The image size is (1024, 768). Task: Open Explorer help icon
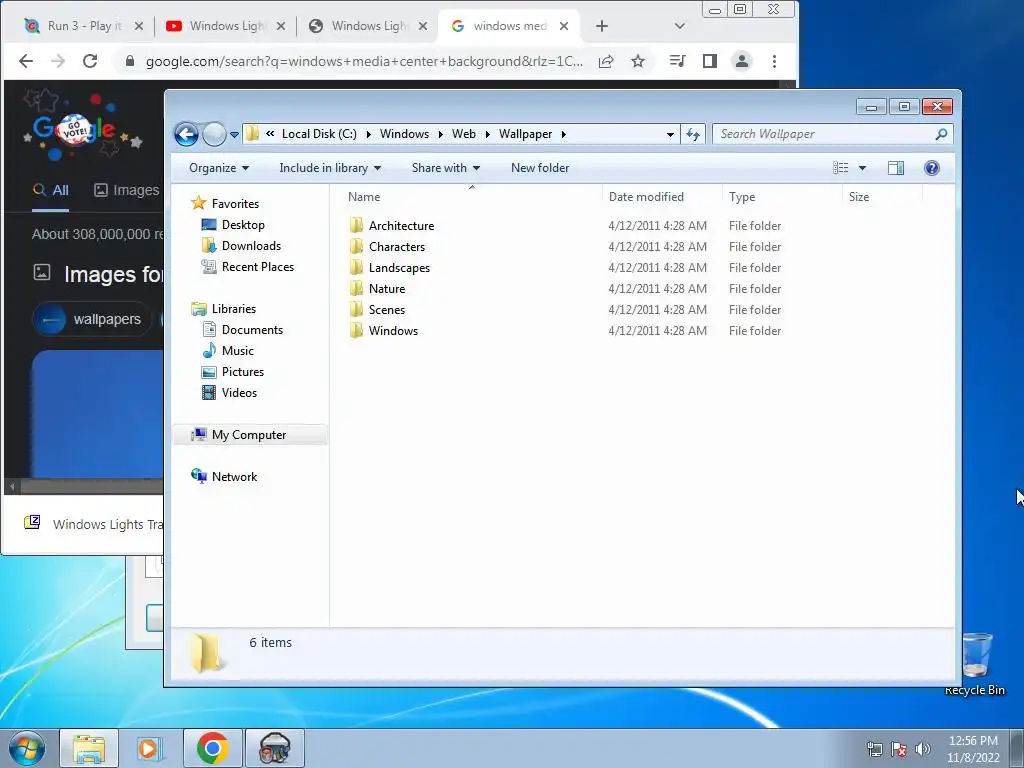point(932,168)
